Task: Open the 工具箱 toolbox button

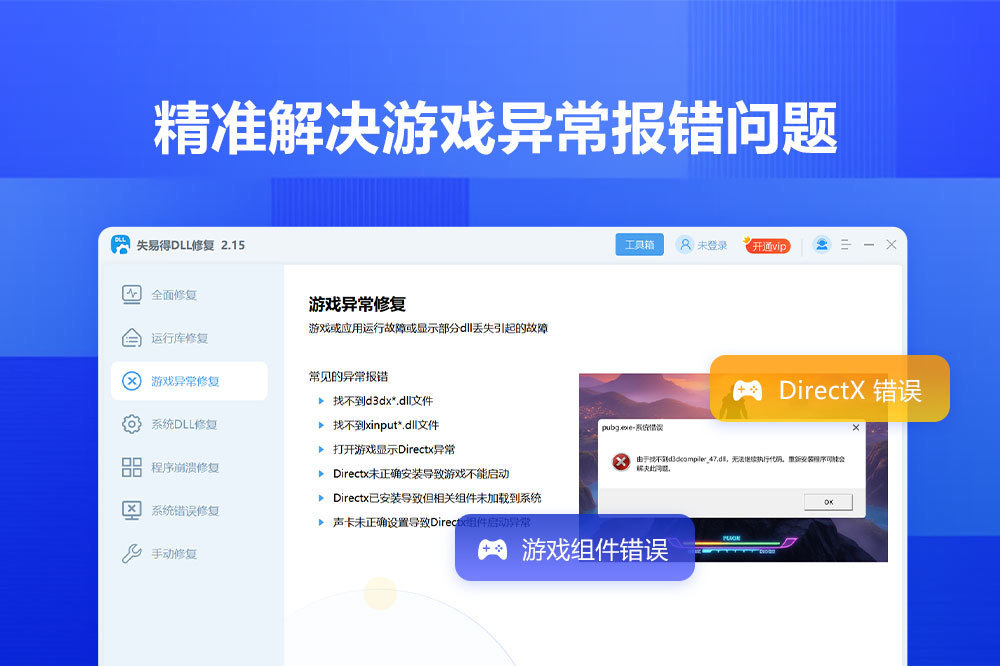Action: tap(639, 245)
